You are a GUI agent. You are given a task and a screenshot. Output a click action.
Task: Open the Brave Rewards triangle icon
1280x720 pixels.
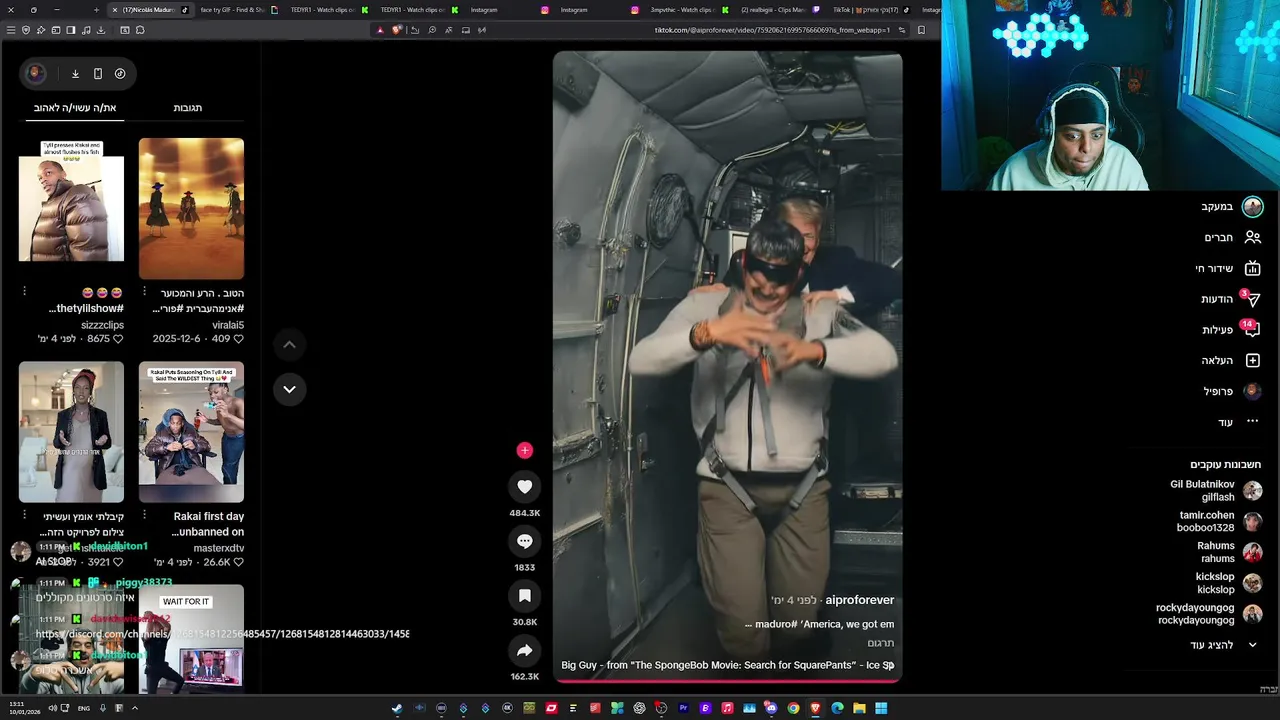(x=380, y=30)
